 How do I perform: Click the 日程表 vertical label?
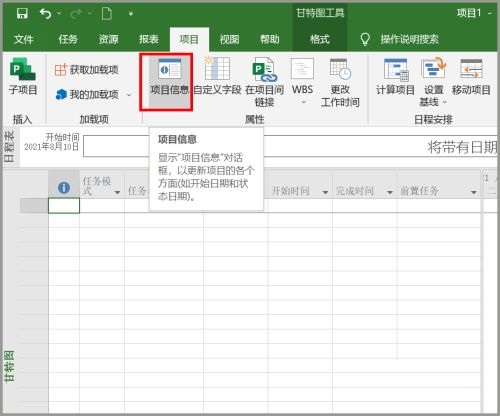click(x=9, y=146)
